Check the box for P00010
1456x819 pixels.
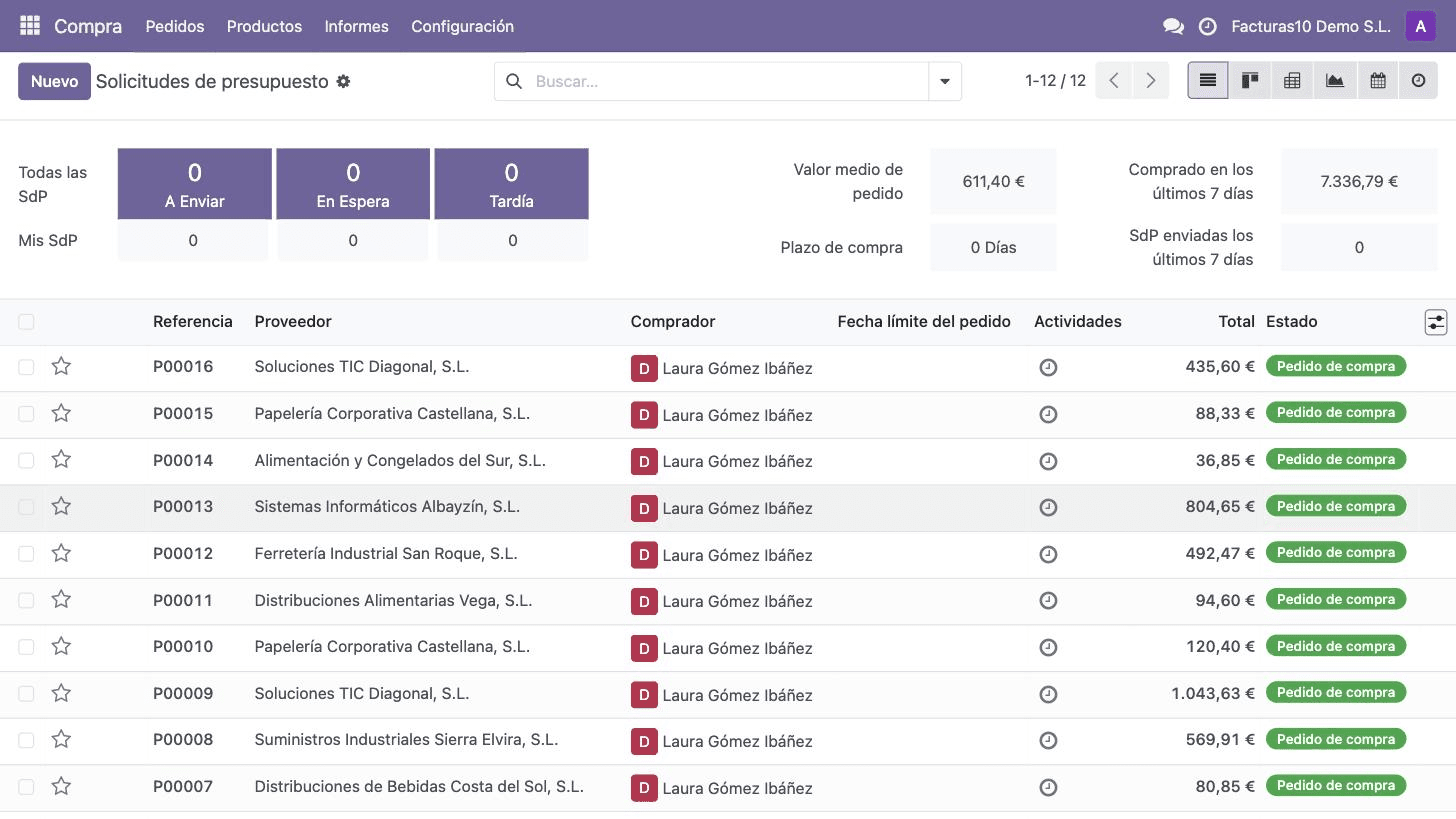pos(26,647)
